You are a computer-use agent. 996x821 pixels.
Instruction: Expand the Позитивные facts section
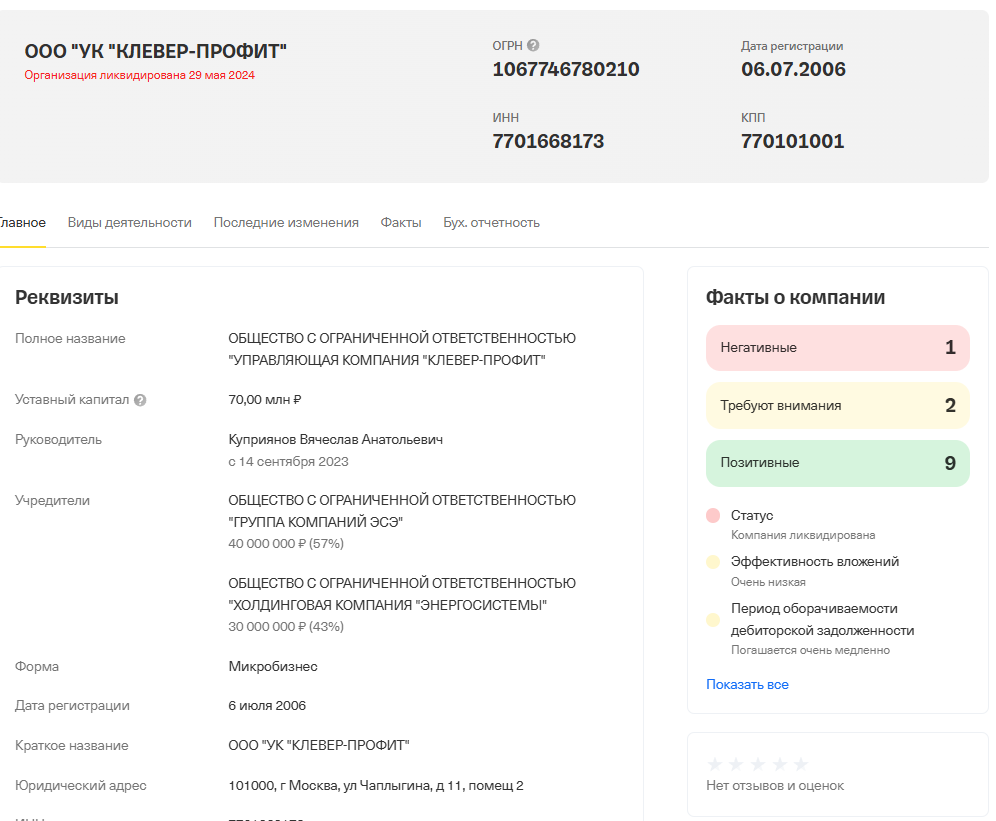pos(837,463)
